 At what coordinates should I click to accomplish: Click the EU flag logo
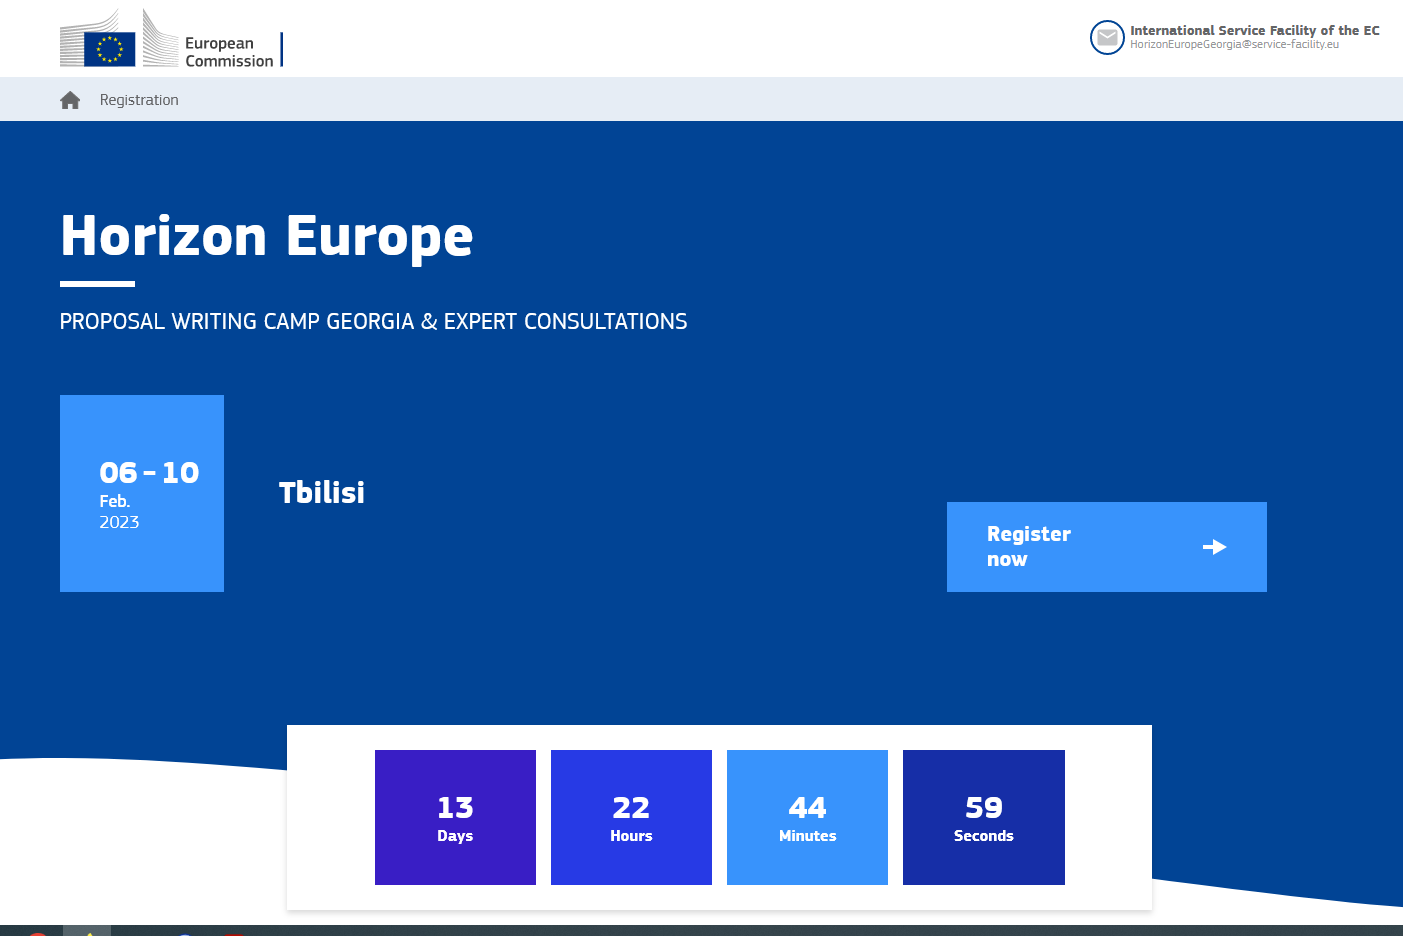coord(109,49)
